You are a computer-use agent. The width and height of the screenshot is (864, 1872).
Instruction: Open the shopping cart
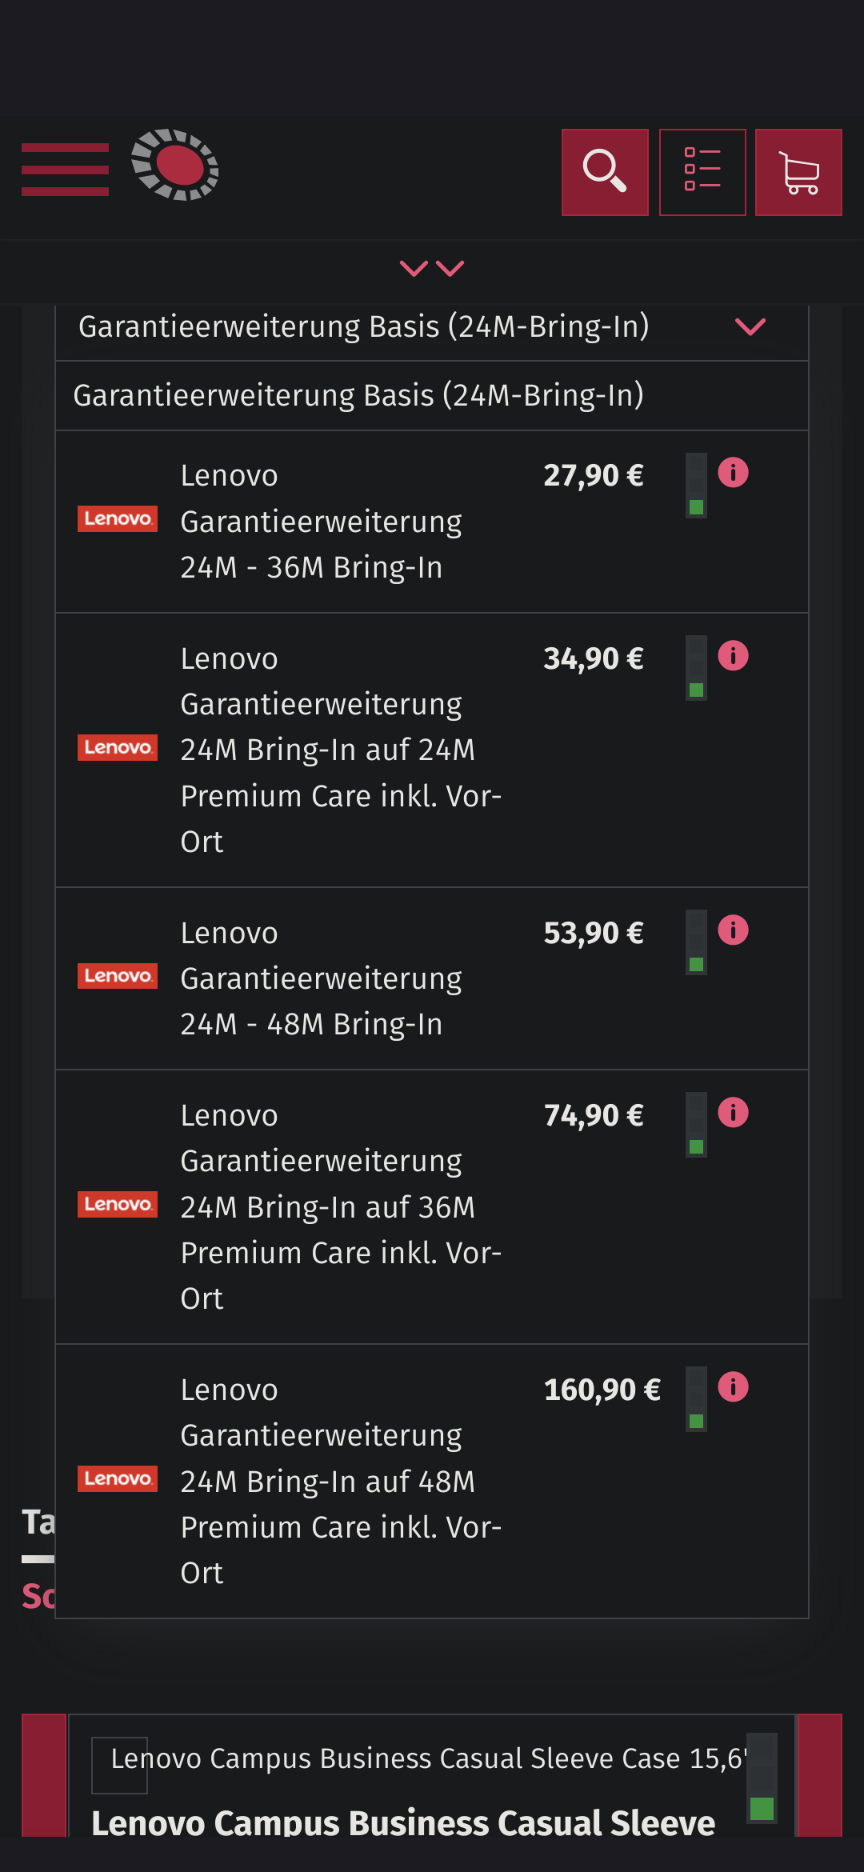click(798, 172)
